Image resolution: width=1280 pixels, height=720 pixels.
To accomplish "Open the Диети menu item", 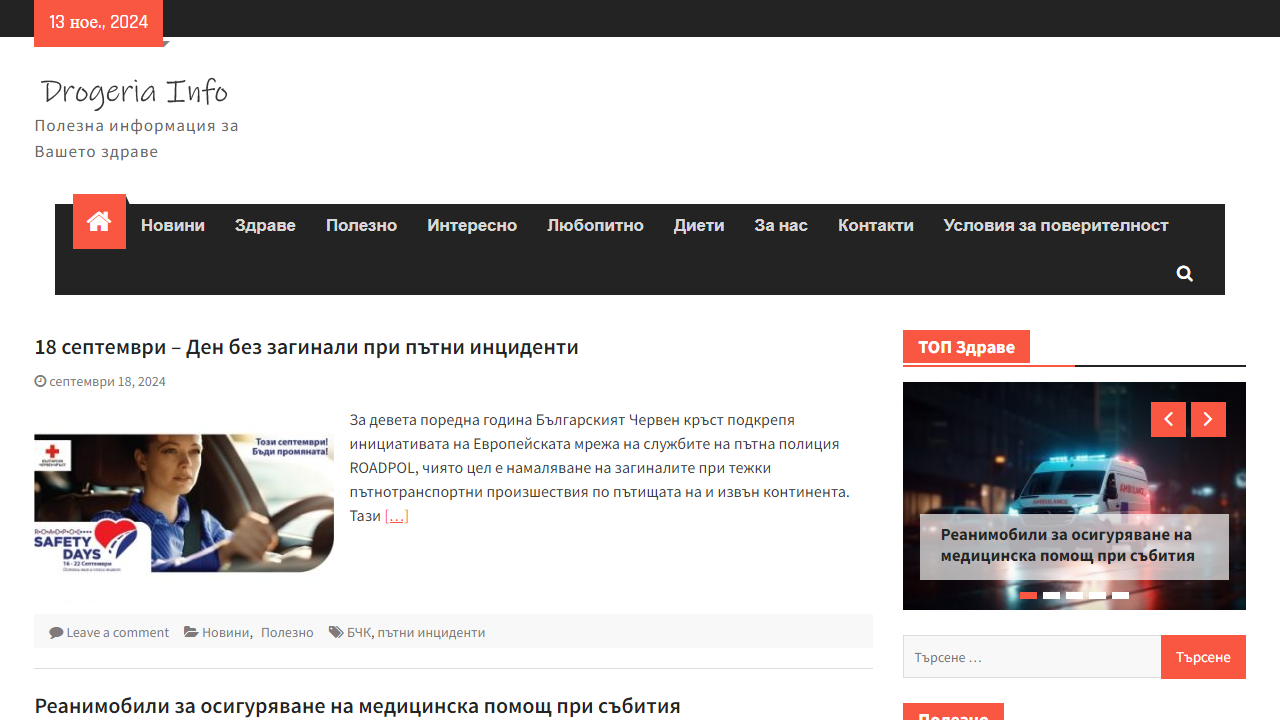I will pos(699,225).
